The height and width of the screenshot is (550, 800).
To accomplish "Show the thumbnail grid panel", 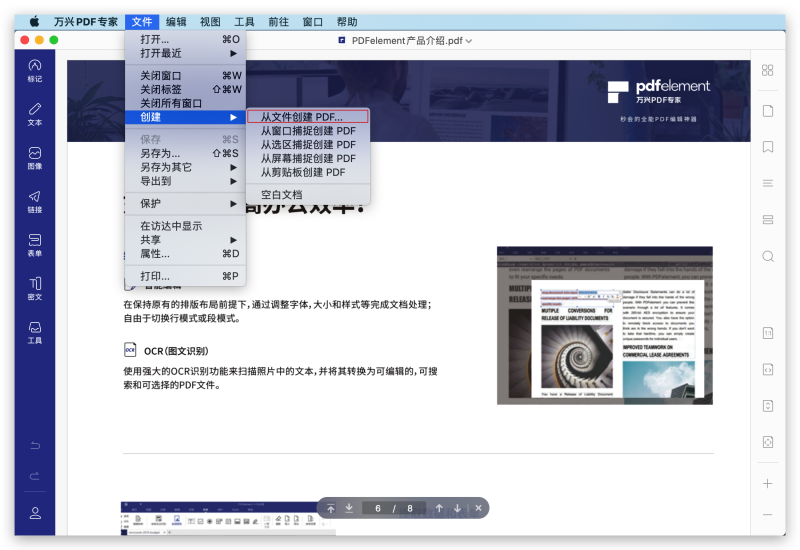I will (767, 70).
